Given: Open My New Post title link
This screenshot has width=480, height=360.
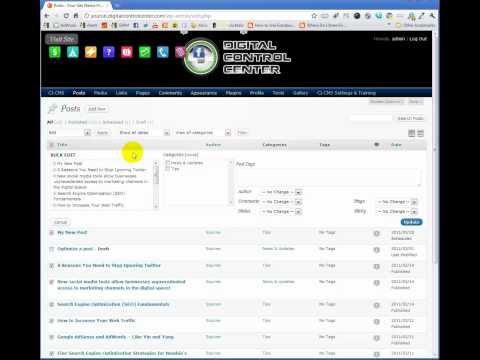Looking at the screenshot, I should coord(72,232).
